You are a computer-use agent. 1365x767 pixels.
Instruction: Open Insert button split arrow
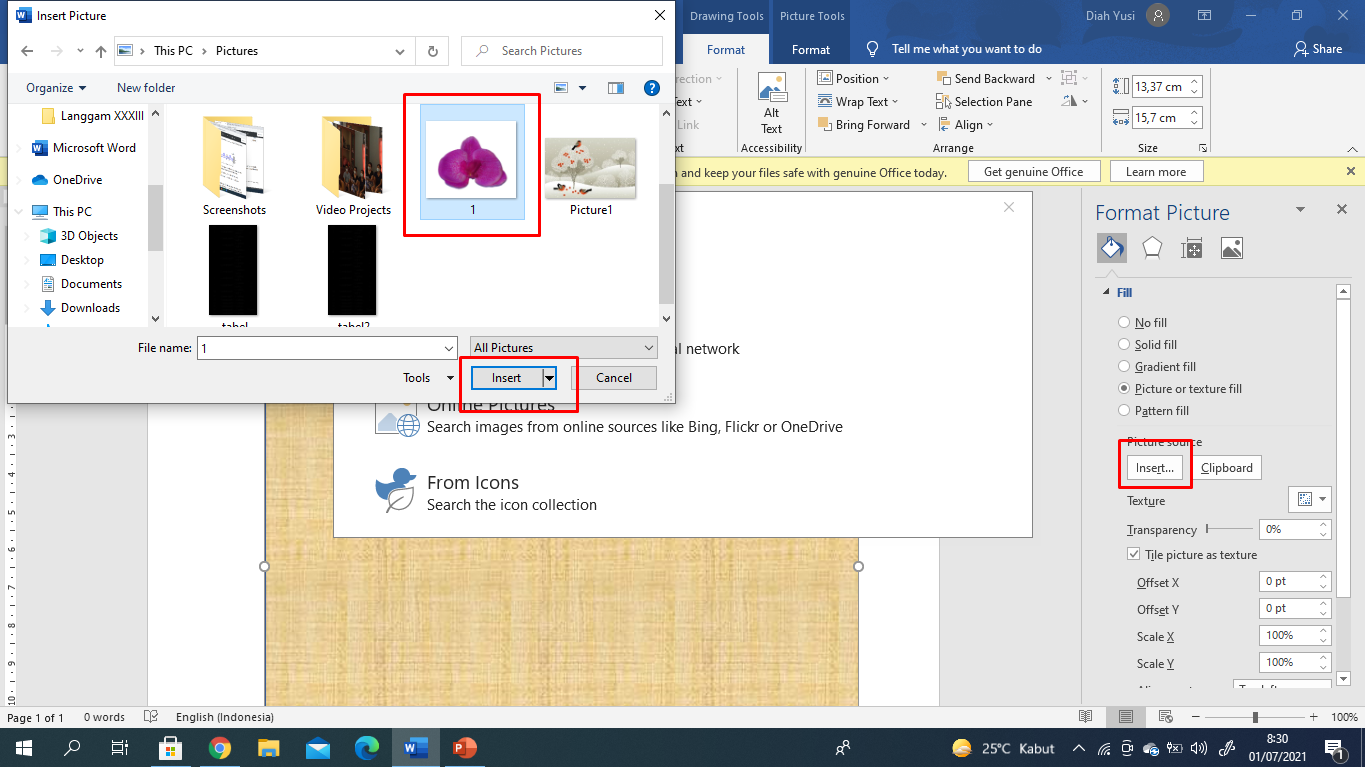pyautogui.click(x=549, y=378)
